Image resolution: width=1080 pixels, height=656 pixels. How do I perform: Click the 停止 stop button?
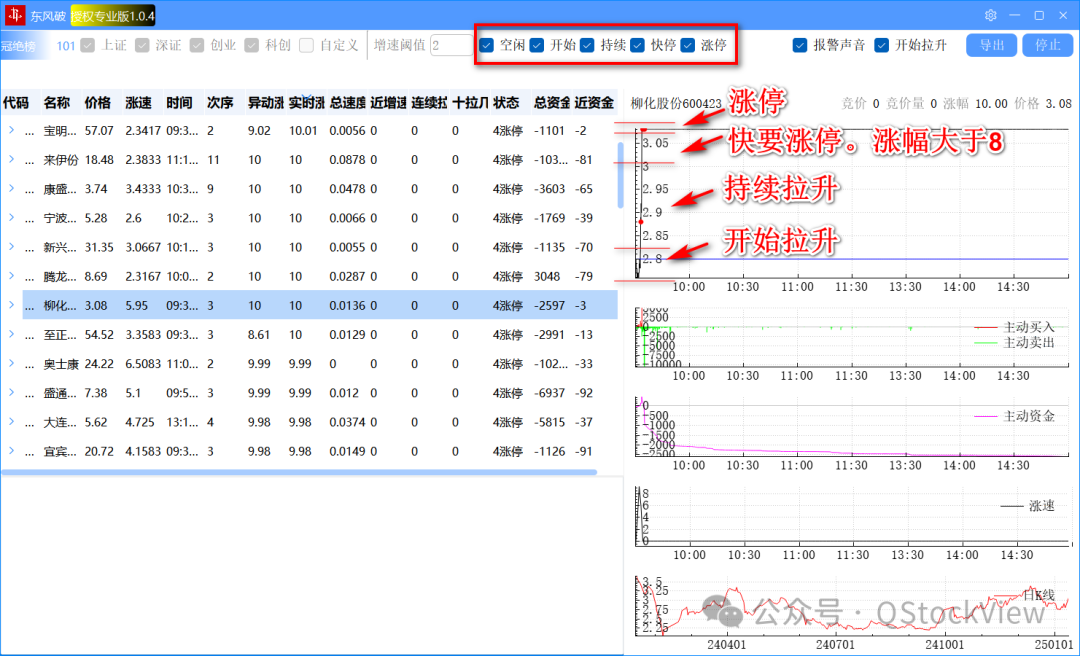click(1048, 45)
